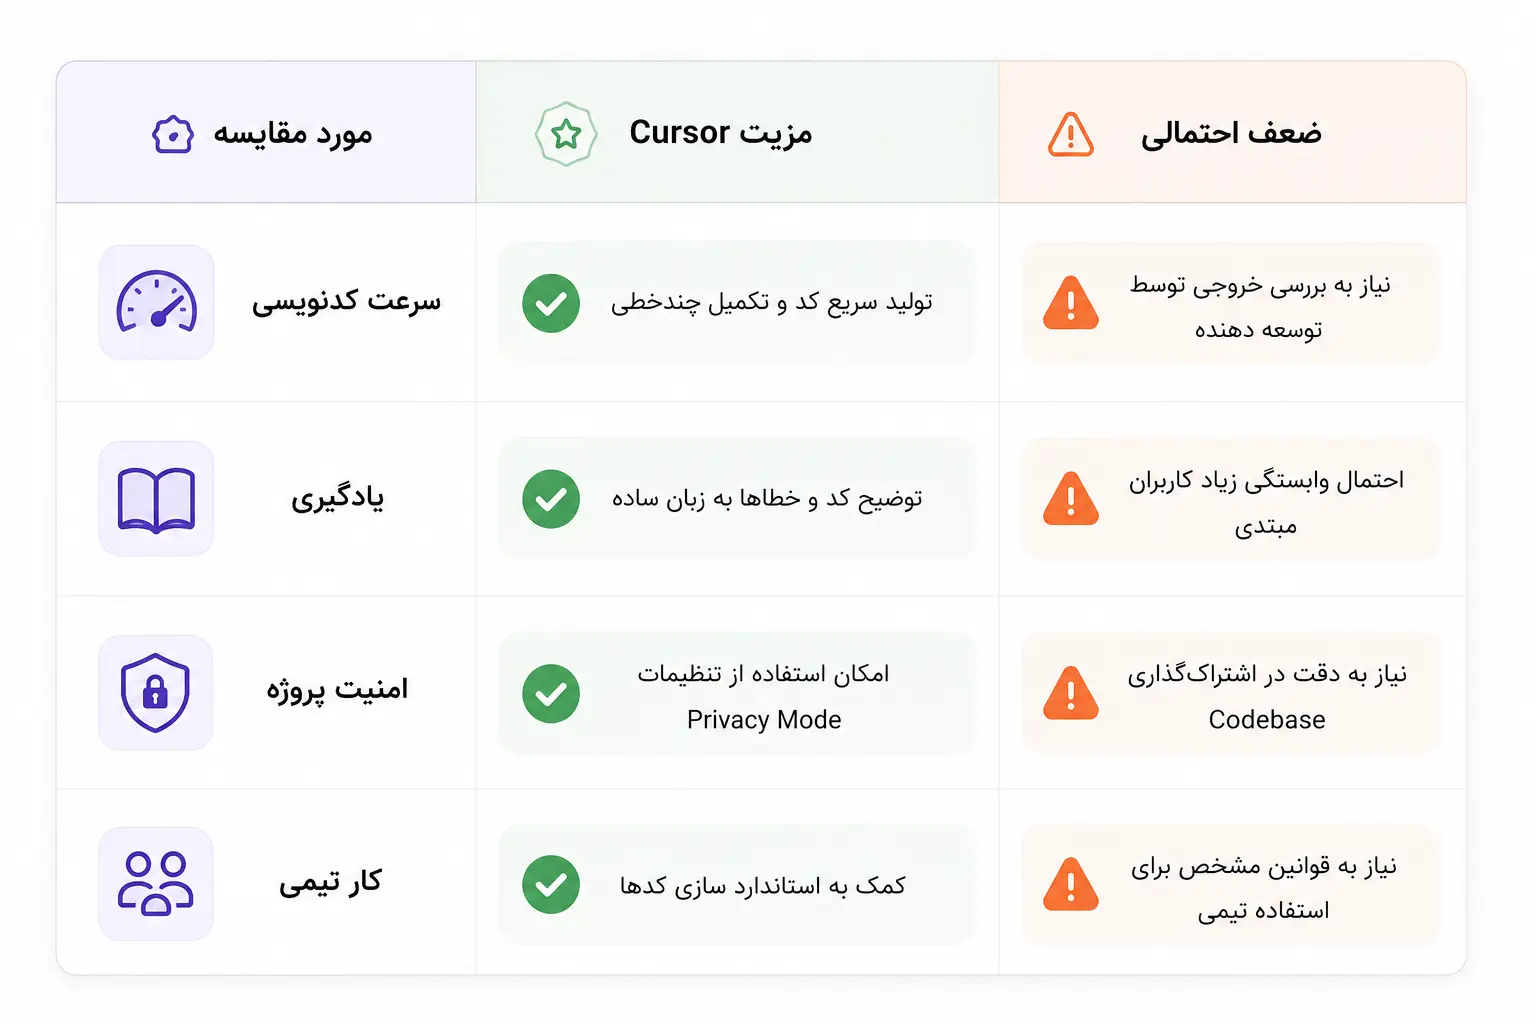Image resolution: width=1536 pixels, height=1024 pixels.
Task: Click the purple badge icon in comparison header
Action: click(173, 134)
